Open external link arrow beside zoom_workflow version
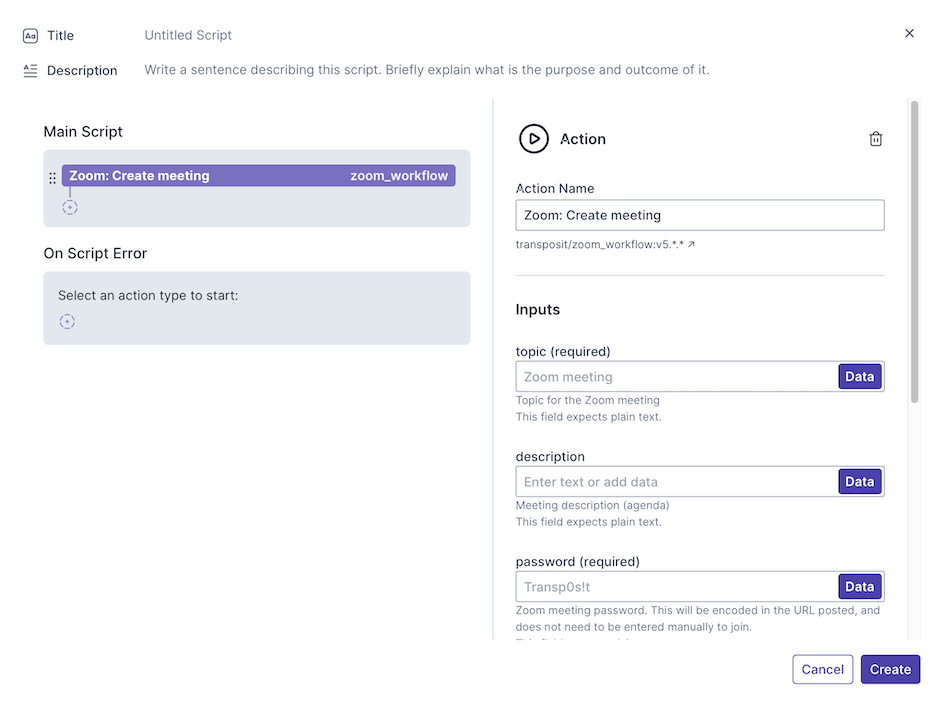 tap(691, 244)
